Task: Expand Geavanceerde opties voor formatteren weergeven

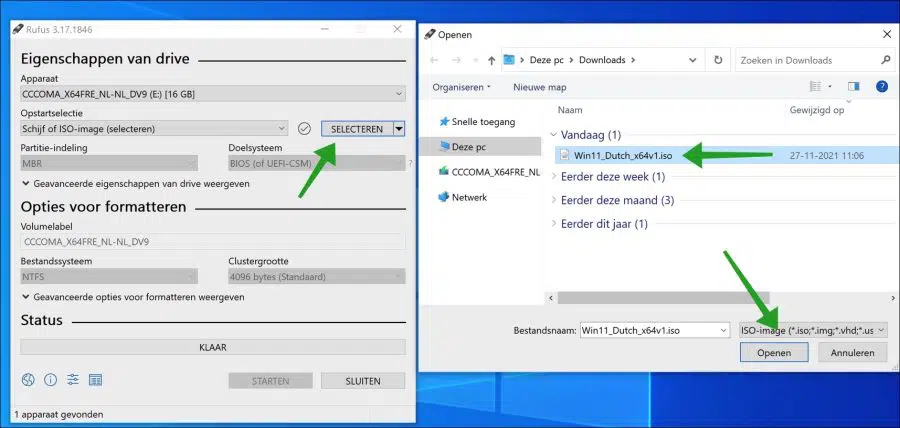Action: pos(133,297)
